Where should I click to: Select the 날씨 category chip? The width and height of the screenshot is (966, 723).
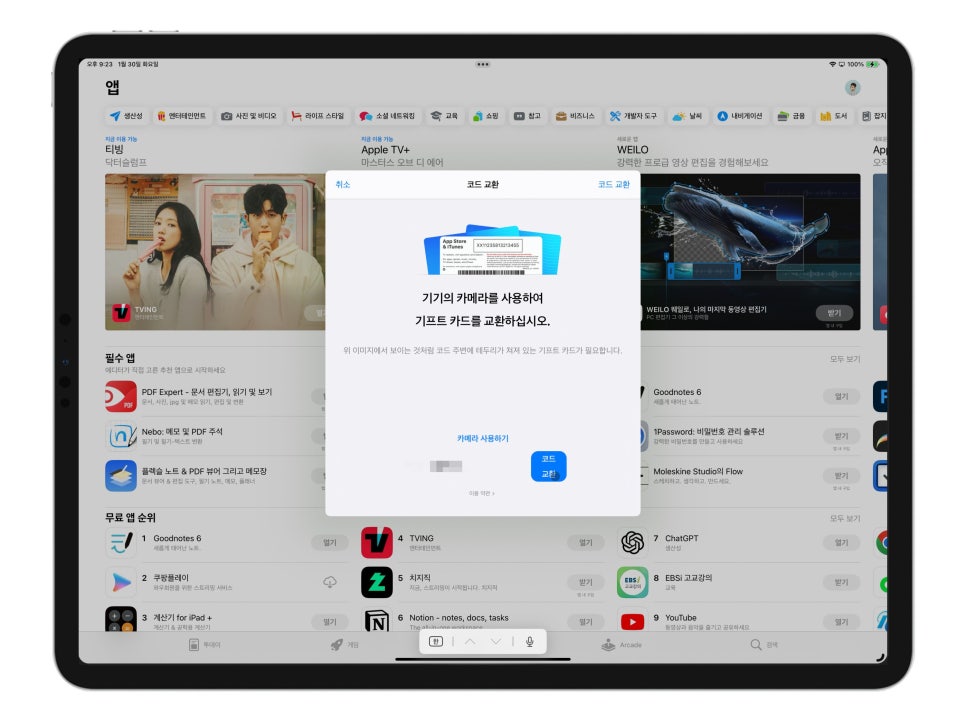click(688, 116)
